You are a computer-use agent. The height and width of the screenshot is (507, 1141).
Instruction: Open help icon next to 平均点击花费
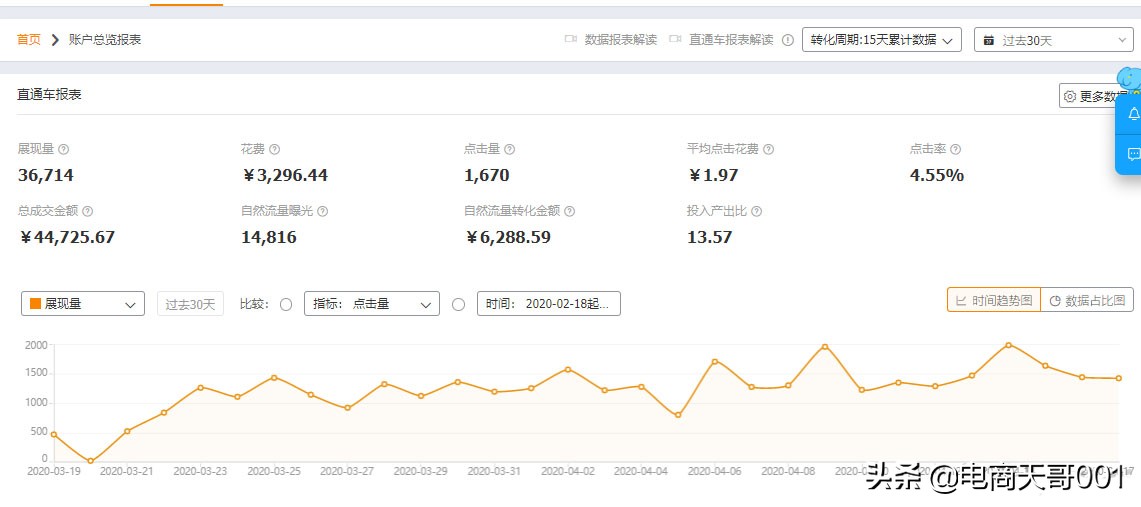tap(768, 149)
